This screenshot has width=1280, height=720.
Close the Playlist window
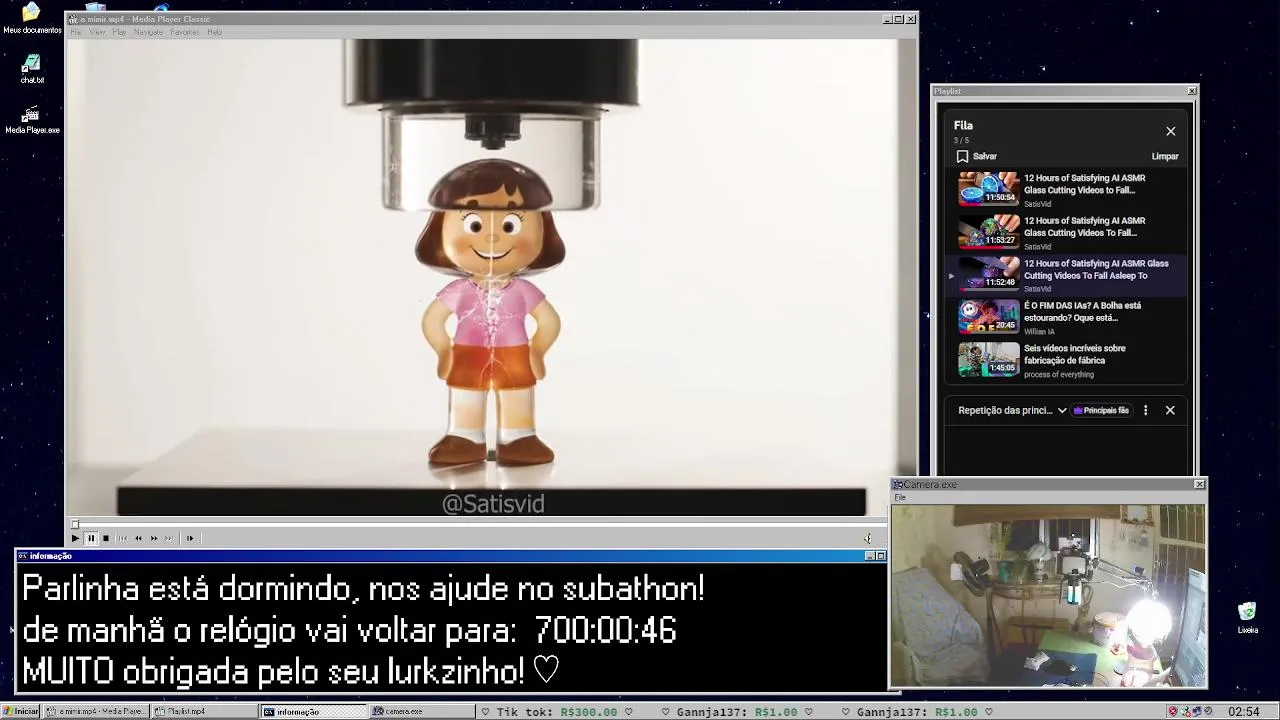(x=1192, y=91)
